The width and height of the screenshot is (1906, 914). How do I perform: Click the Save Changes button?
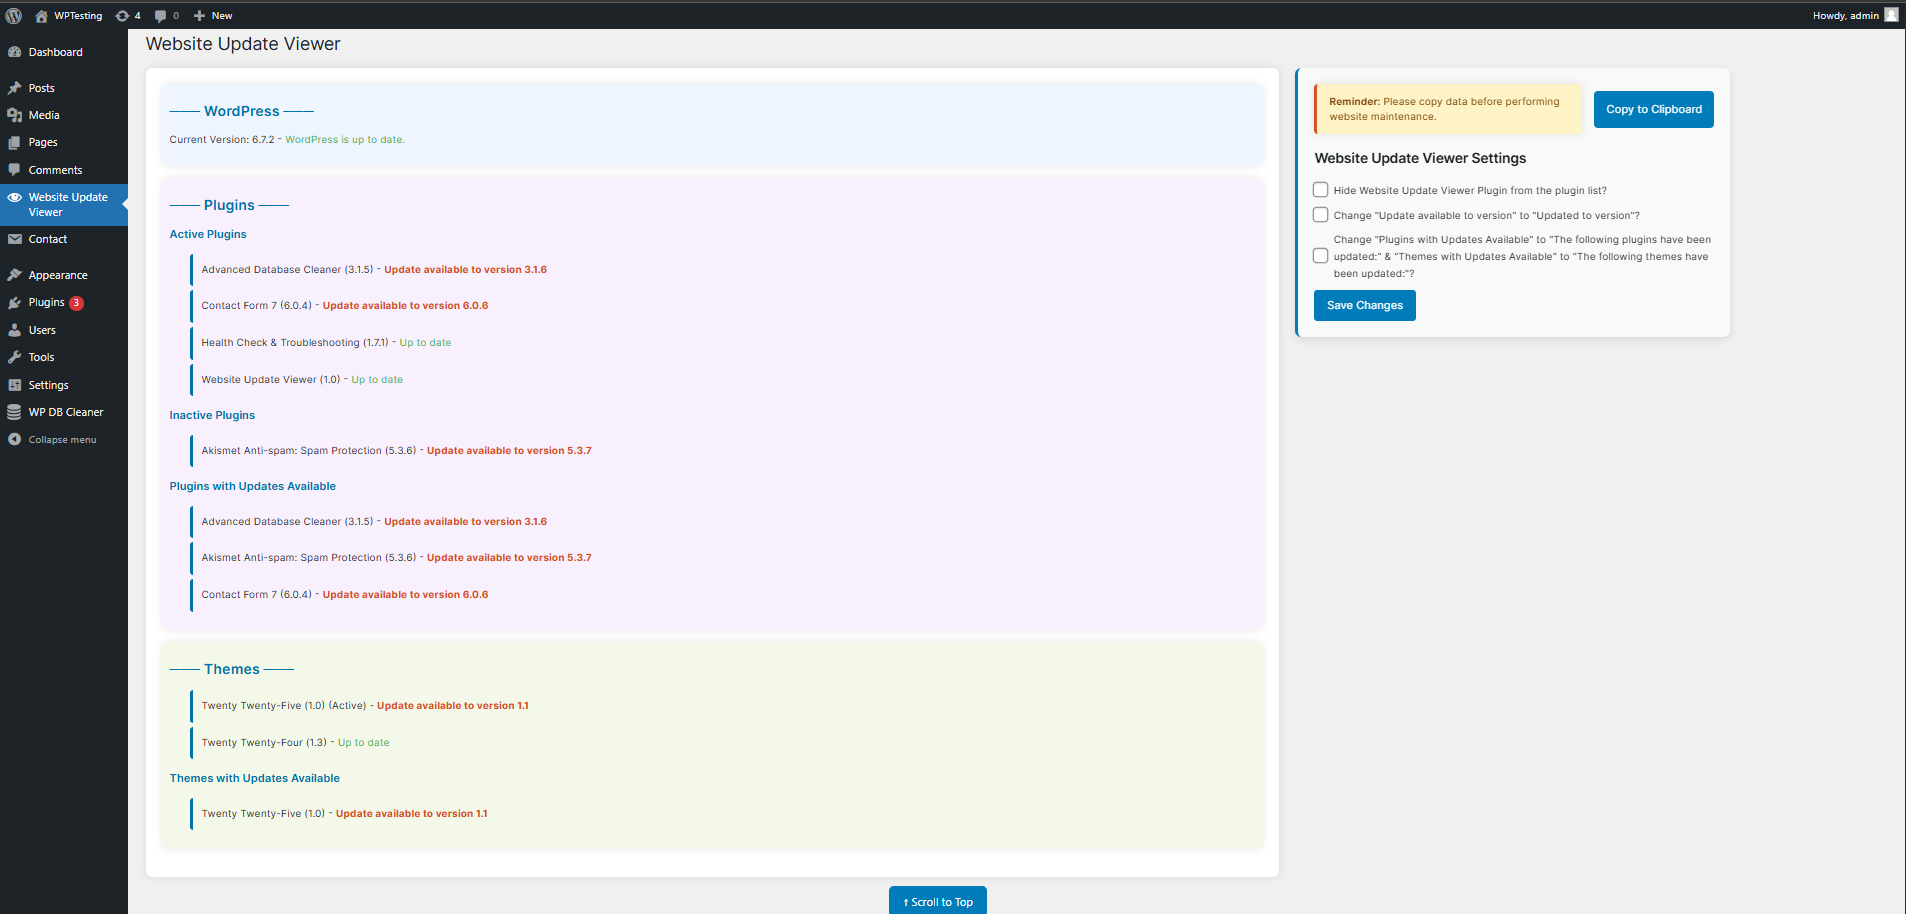click(1364, 305)
